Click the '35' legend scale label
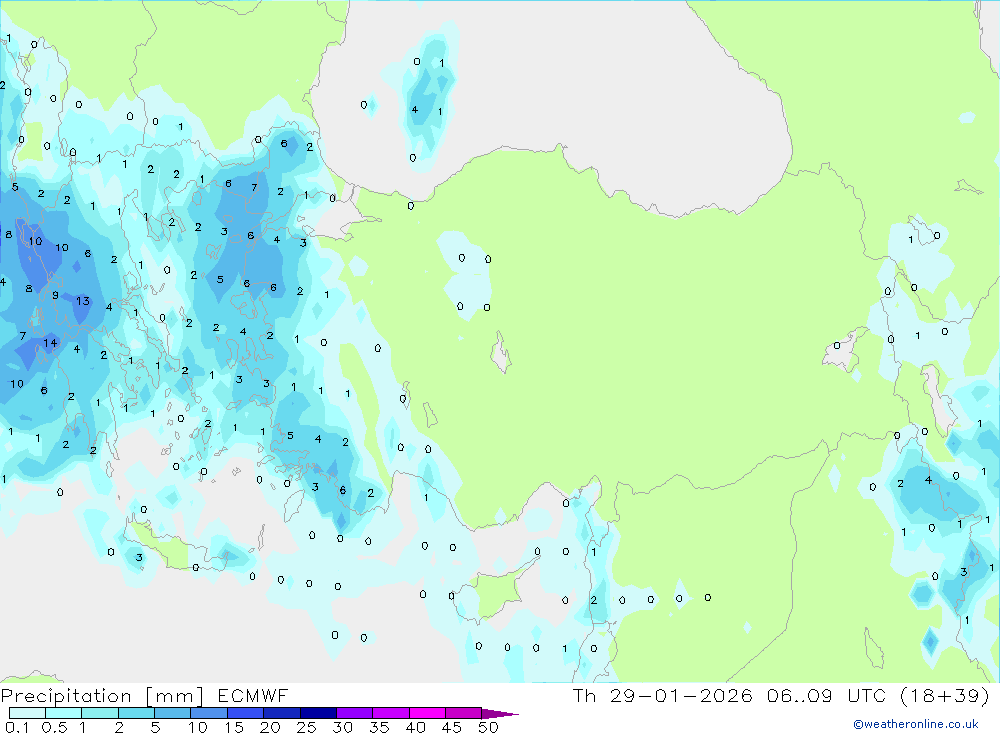This screenshot has height=733, width=1000. [x=379, y=727]
